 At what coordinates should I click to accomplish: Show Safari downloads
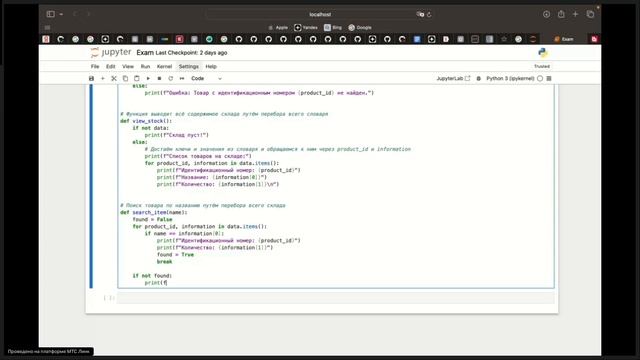(547, 14)
